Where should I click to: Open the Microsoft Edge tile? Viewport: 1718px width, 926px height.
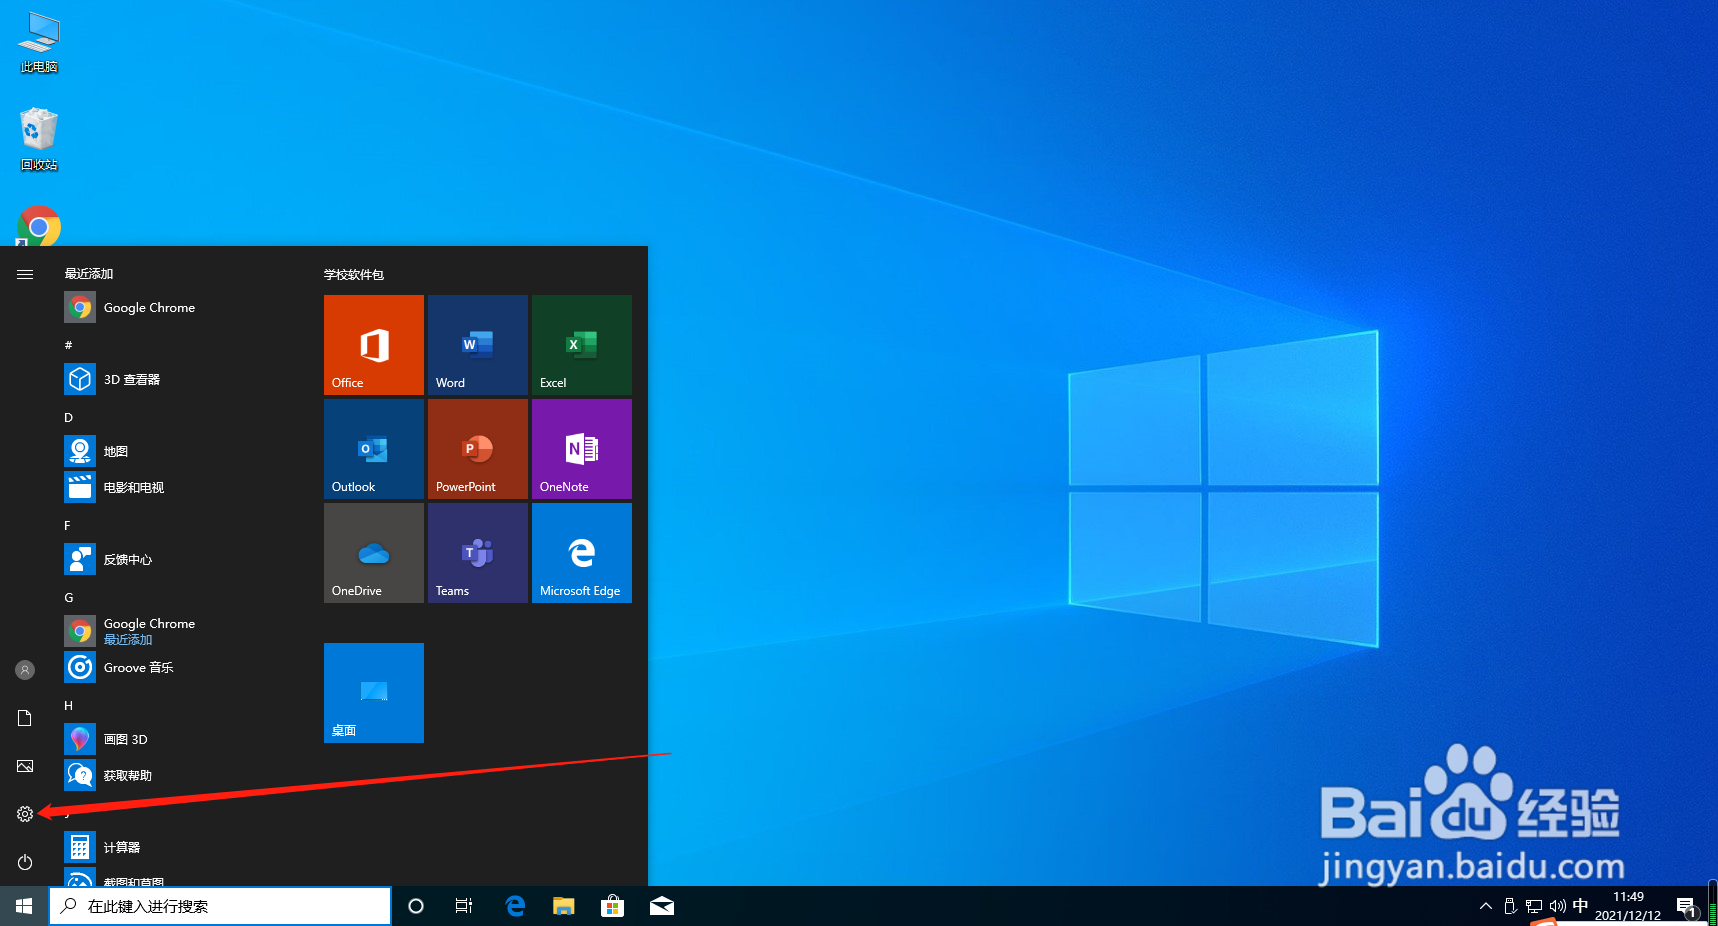(x=581, y=553)
